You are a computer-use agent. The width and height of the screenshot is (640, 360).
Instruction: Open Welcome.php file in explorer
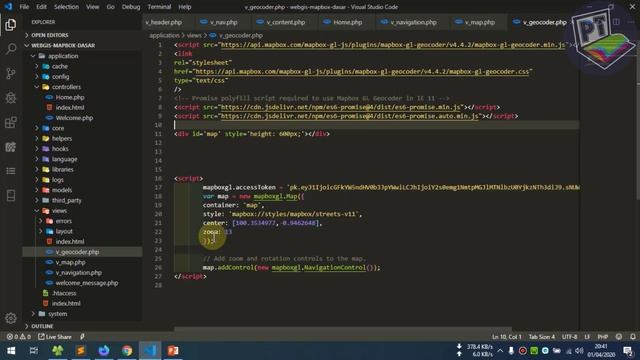point(74,118)
